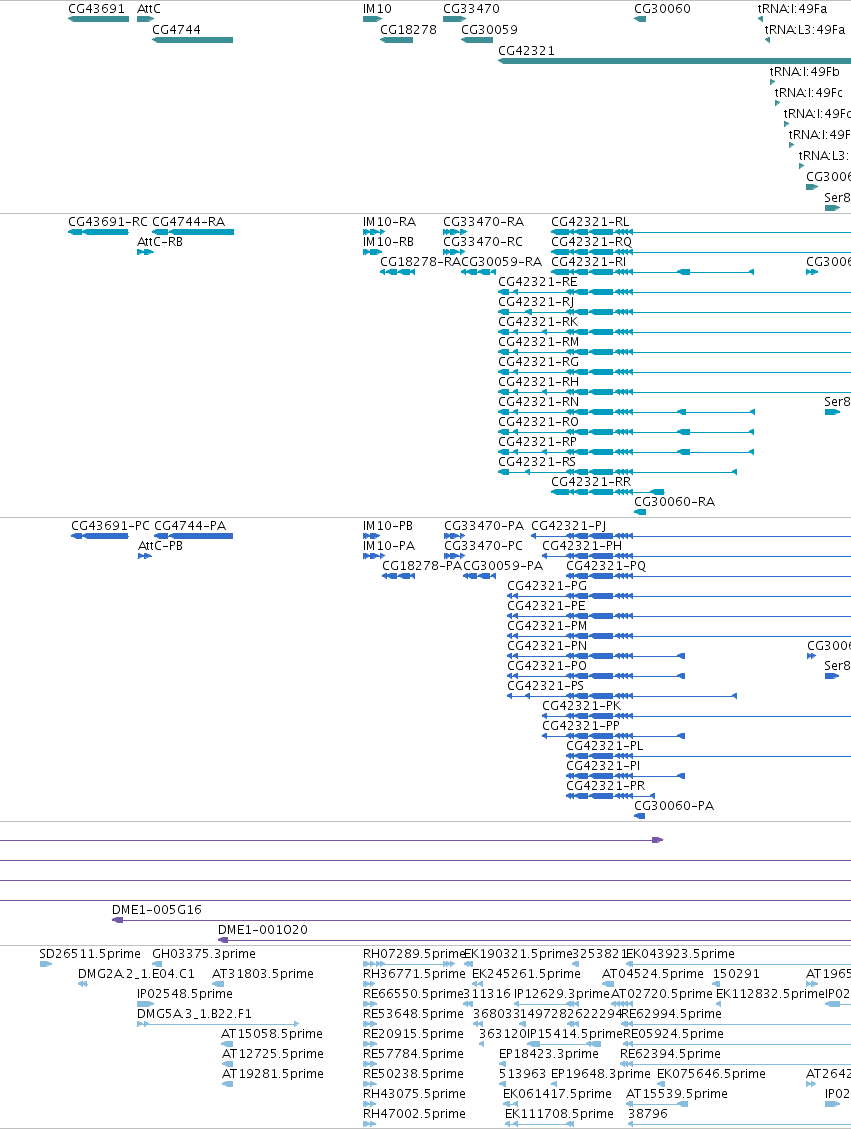Click the teal CG4744 gene arrow glyph
Screen dimensions: 851x1129
point(192,40)
